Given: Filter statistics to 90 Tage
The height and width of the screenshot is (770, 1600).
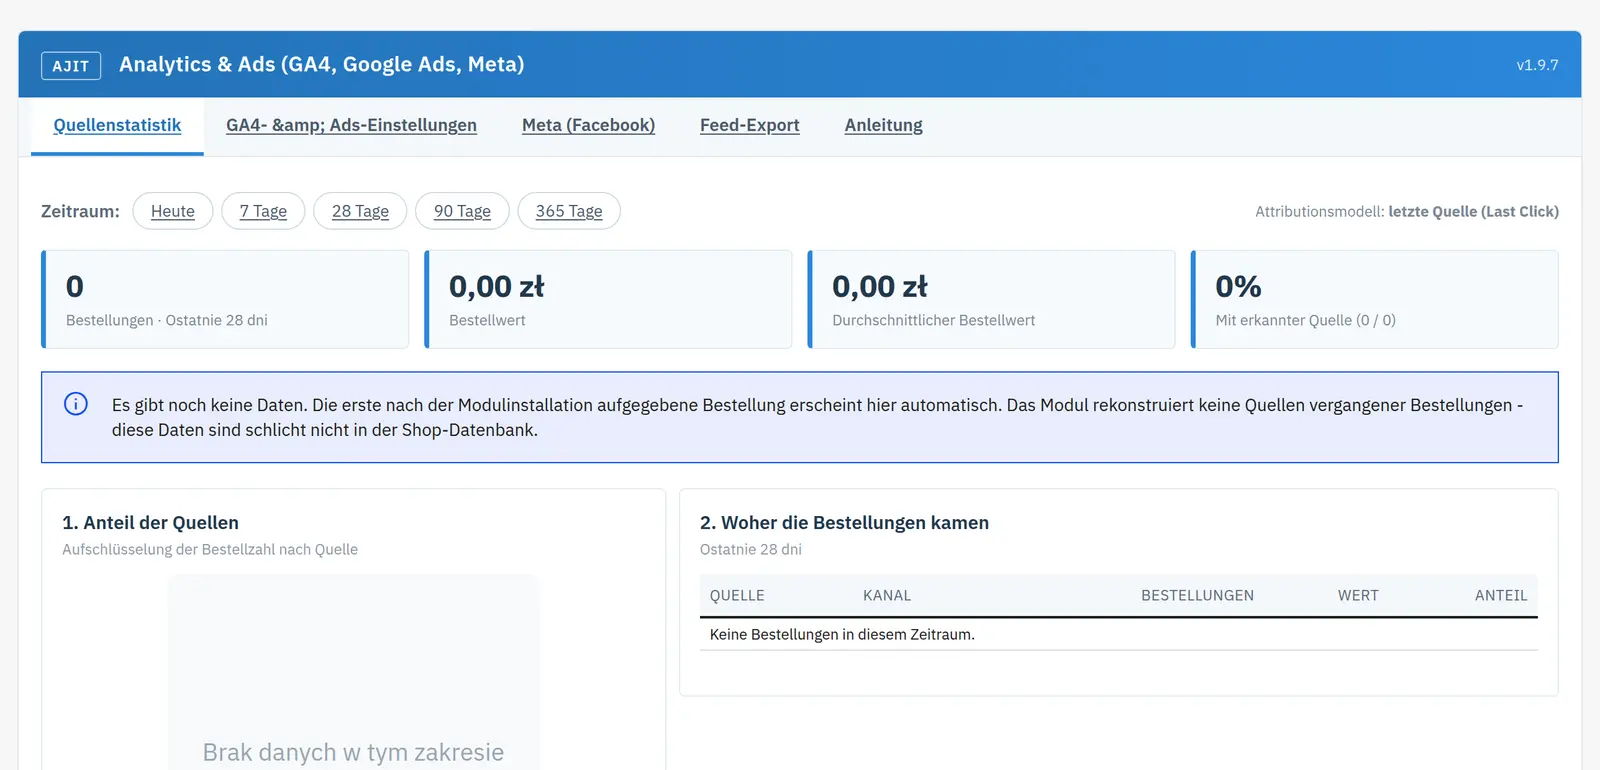Looking at the screenshot, I should click(462, 211).
